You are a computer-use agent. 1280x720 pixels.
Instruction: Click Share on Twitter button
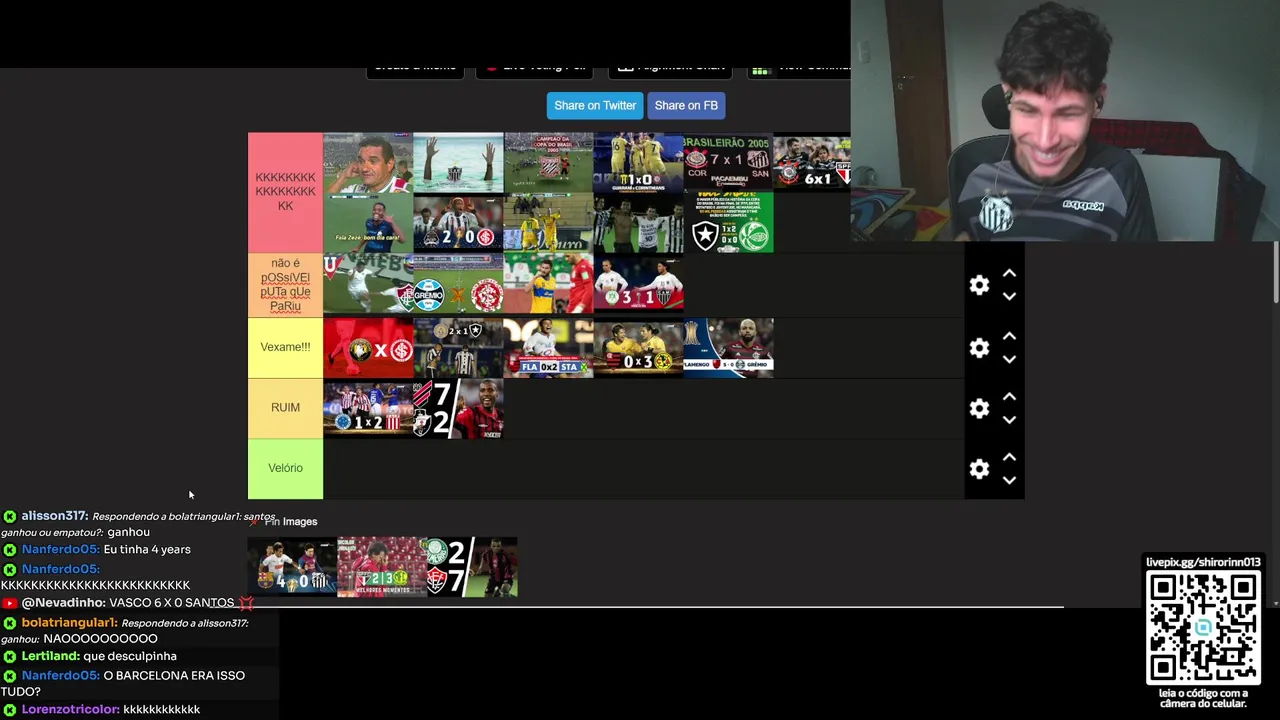coord(595,105)
